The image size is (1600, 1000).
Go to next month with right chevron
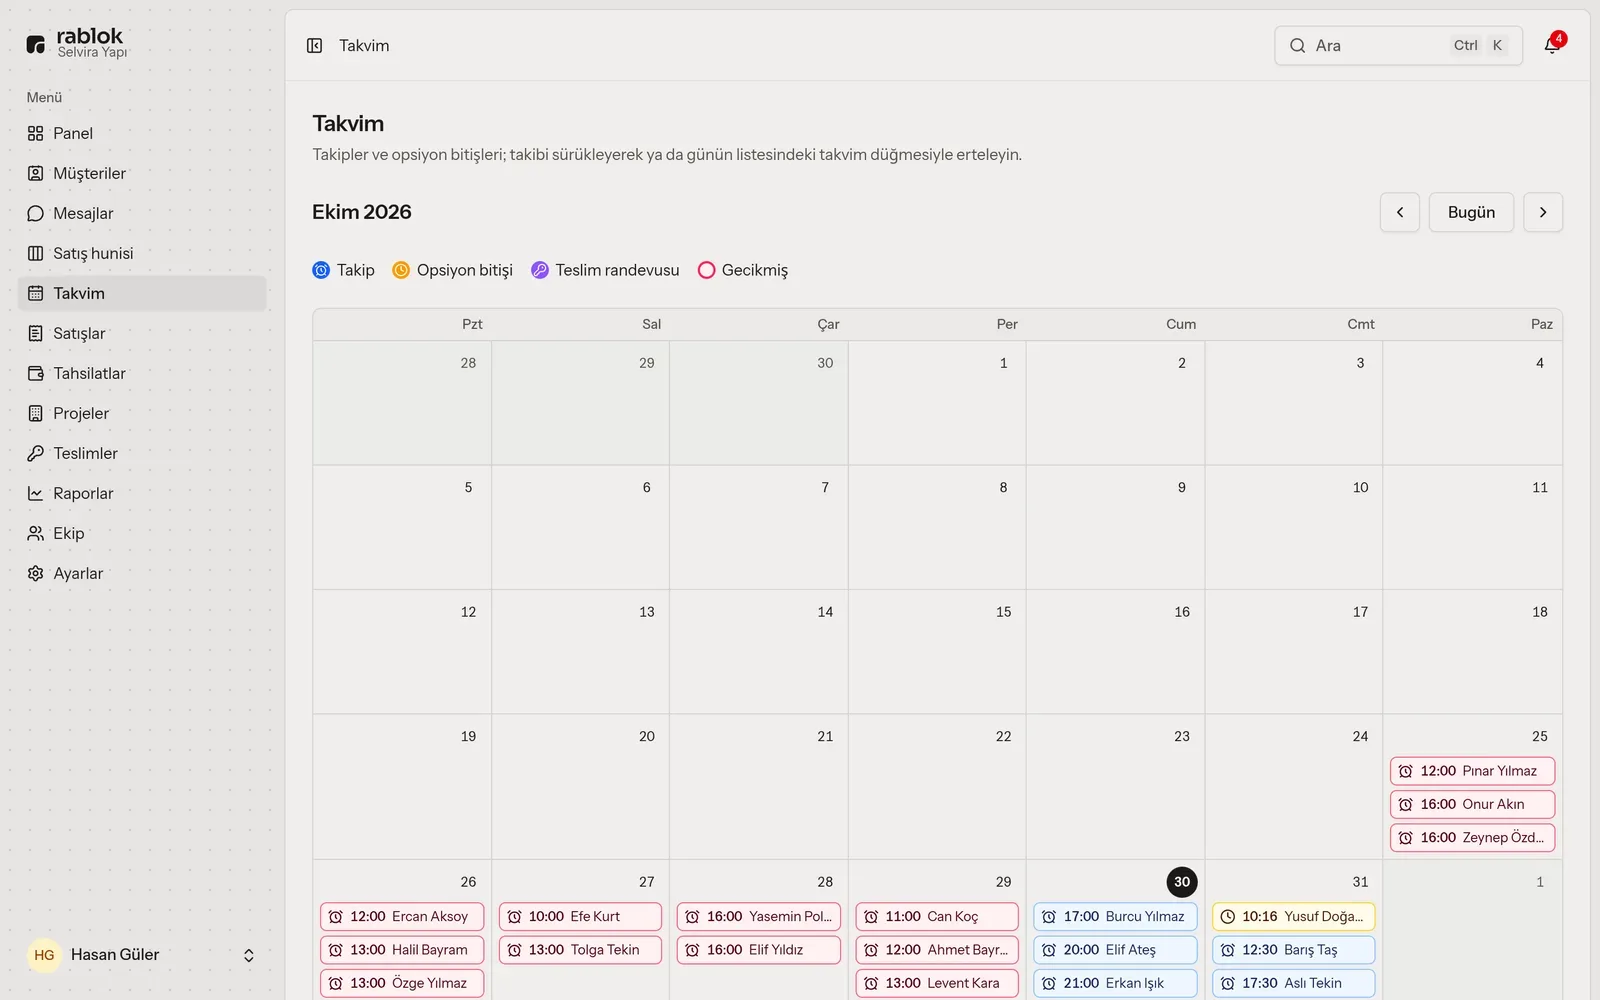coord(1543,212)
